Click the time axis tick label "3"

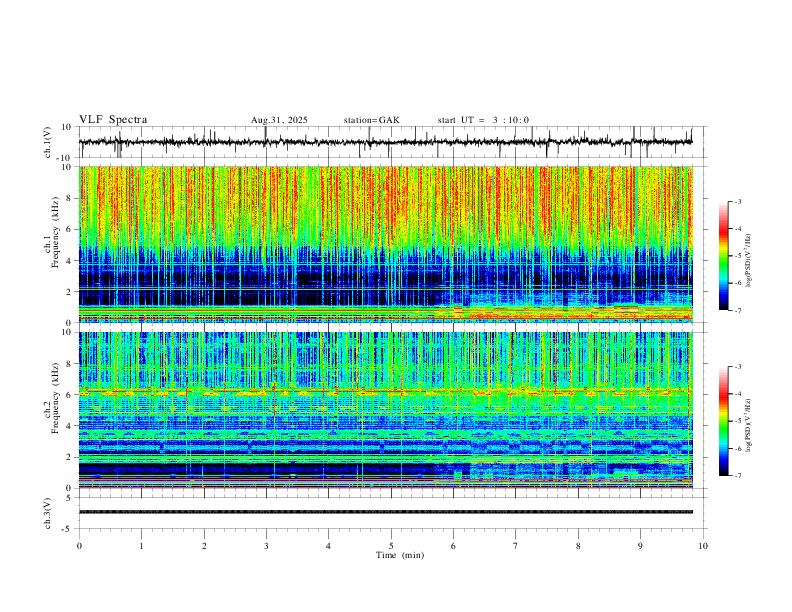[266, 546]
